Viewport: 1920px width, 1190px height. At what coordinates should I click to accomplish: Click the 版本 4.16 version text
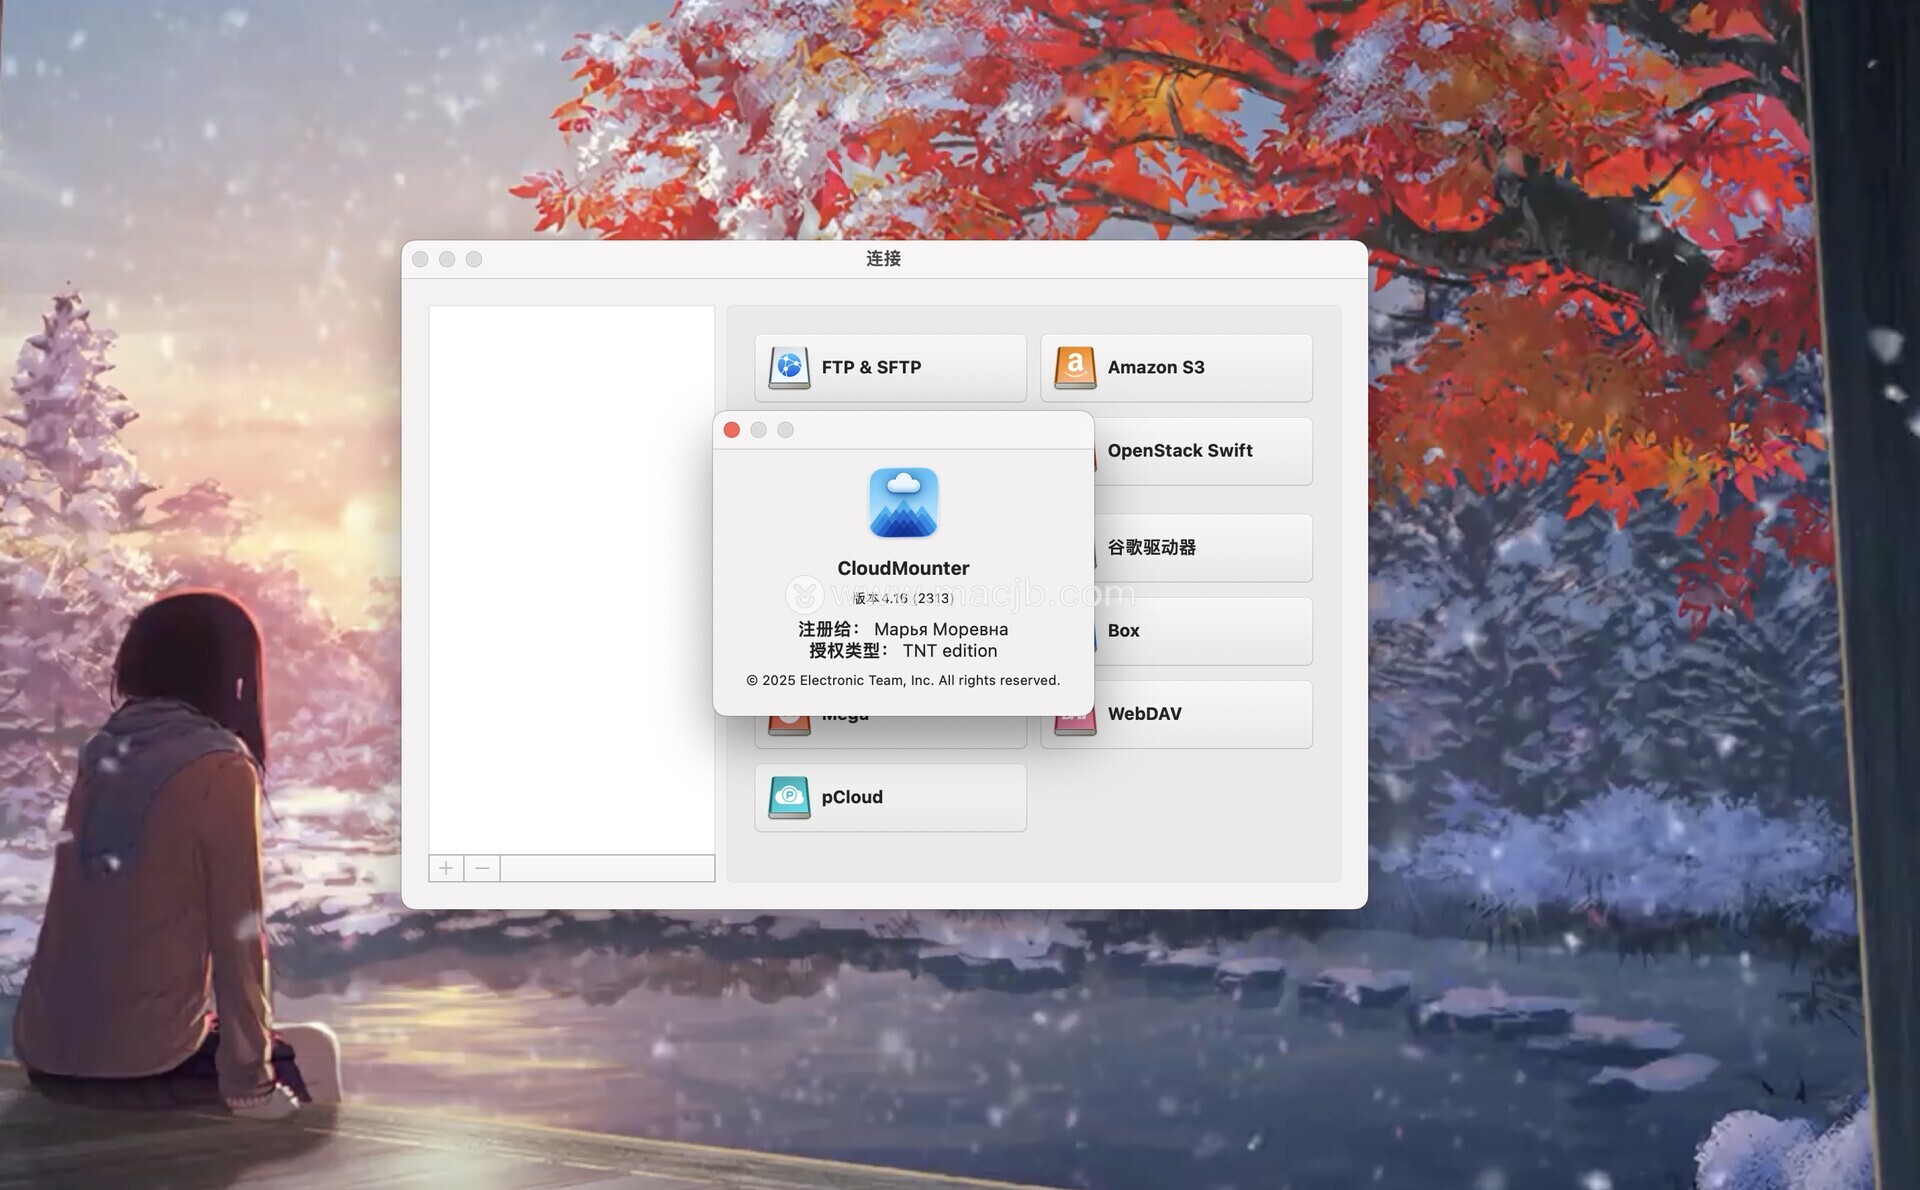(x=903, y=598)
